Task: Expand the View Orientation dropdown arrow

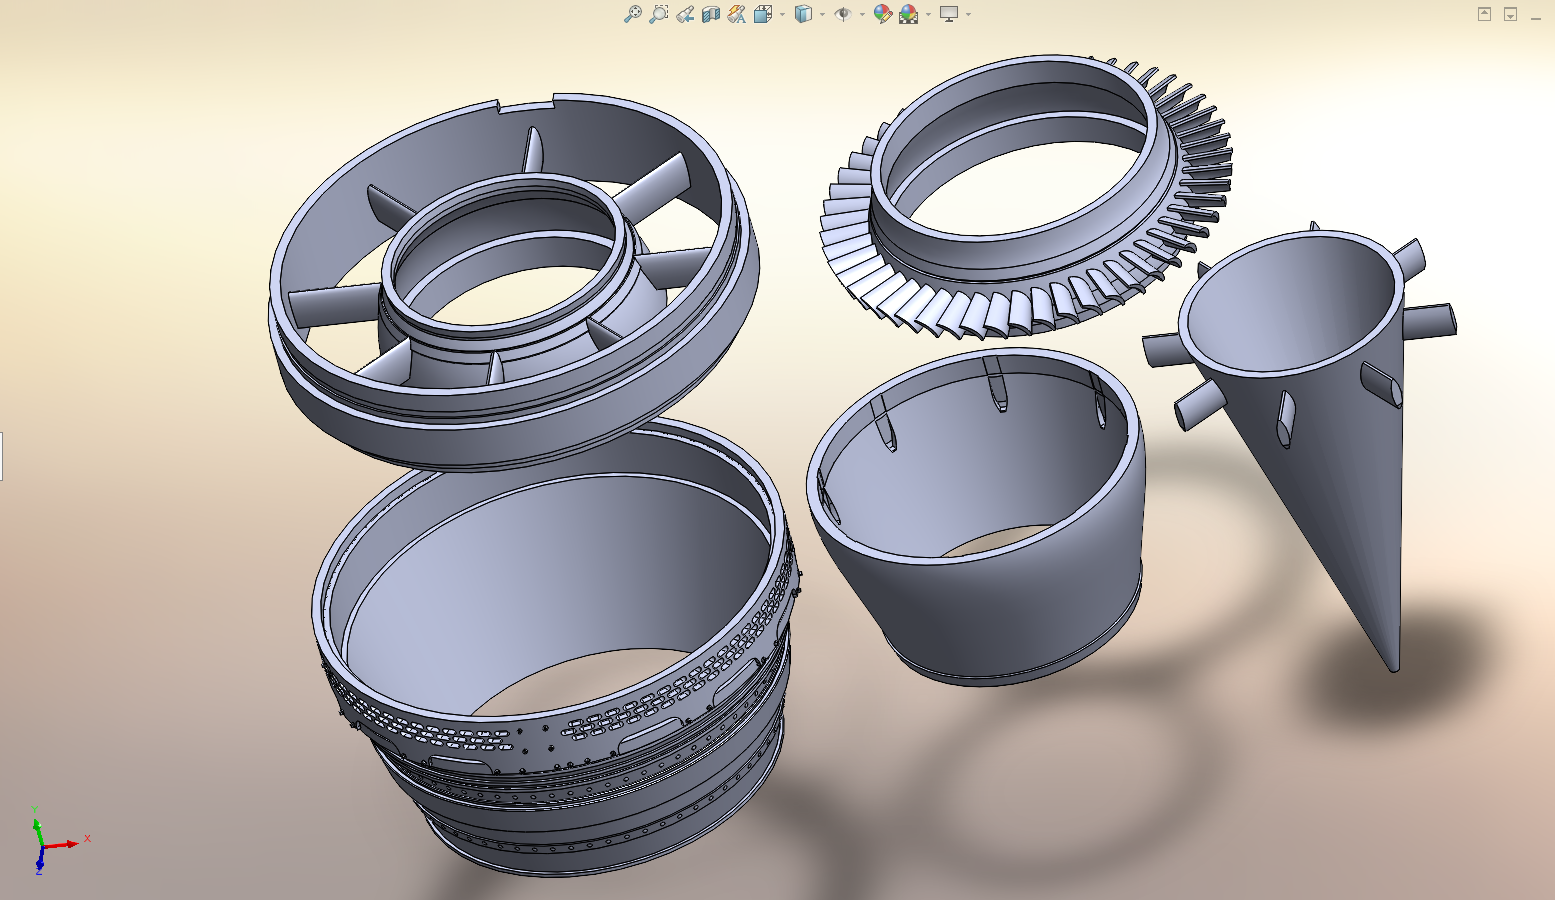Action: click(782, 14)
